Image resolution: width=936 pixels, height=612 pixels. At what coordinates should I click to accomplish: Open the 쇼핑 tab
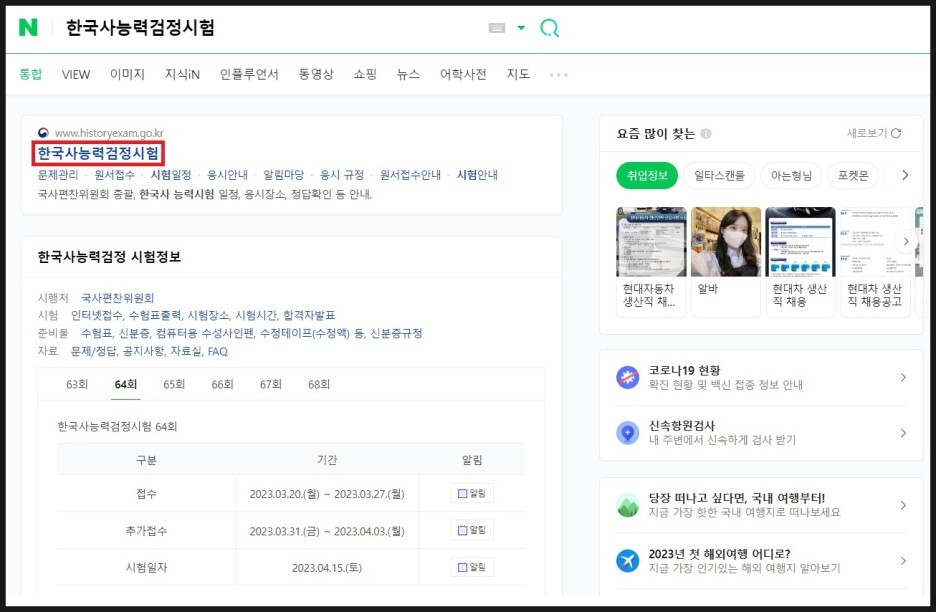[365, 74]
